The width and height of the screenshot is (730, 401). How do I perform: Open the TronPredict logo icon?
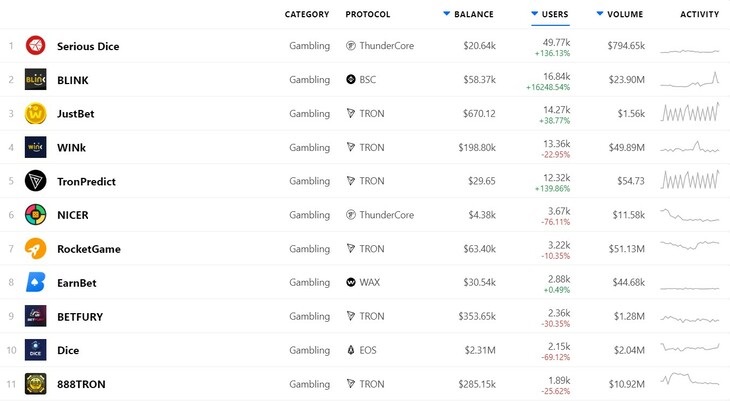point(35,181)
